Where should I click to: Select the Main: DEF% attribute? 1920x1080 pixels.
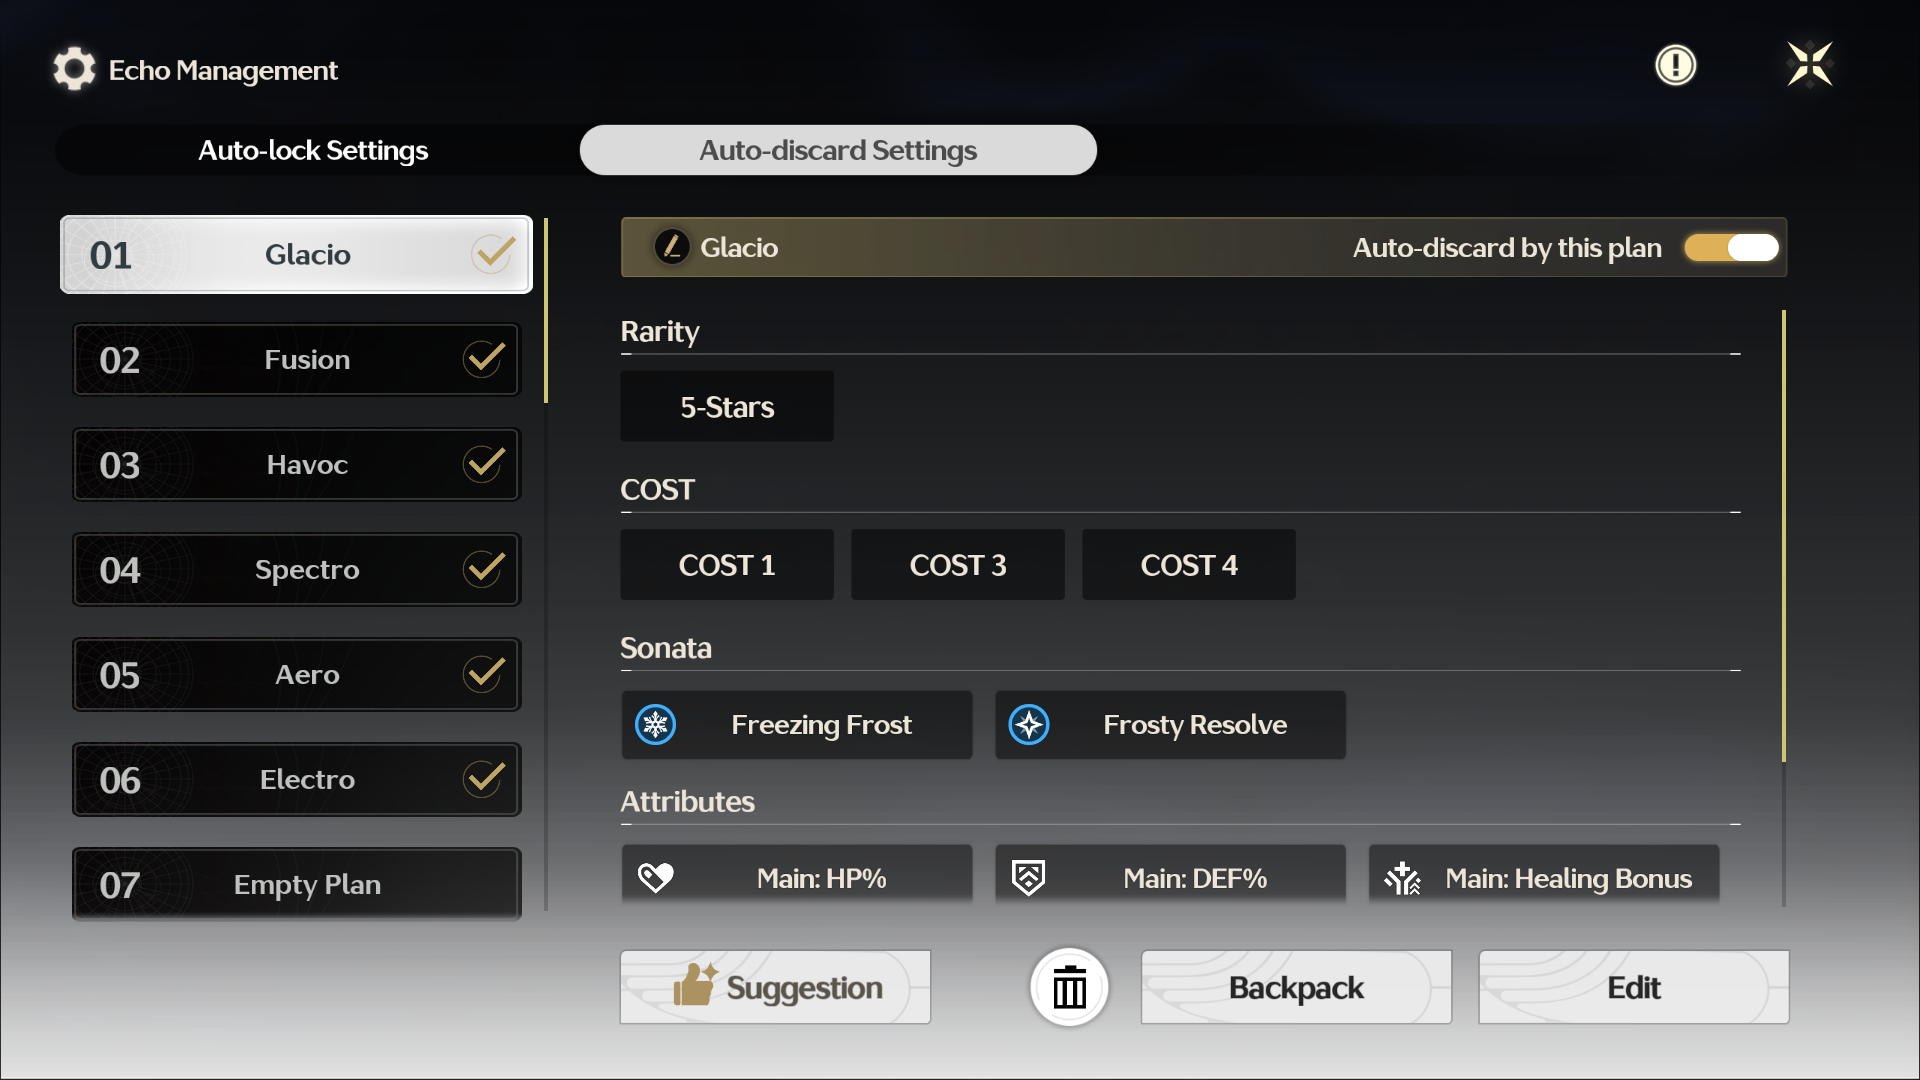1170,876
